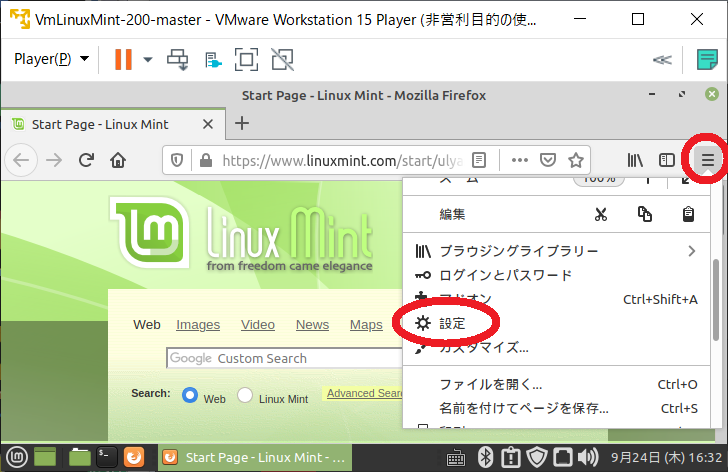Image resolution: width=728 pixels, height=472 pixels.
Task: Enter VMware full screen mode icon
Action: click(246, 59)
